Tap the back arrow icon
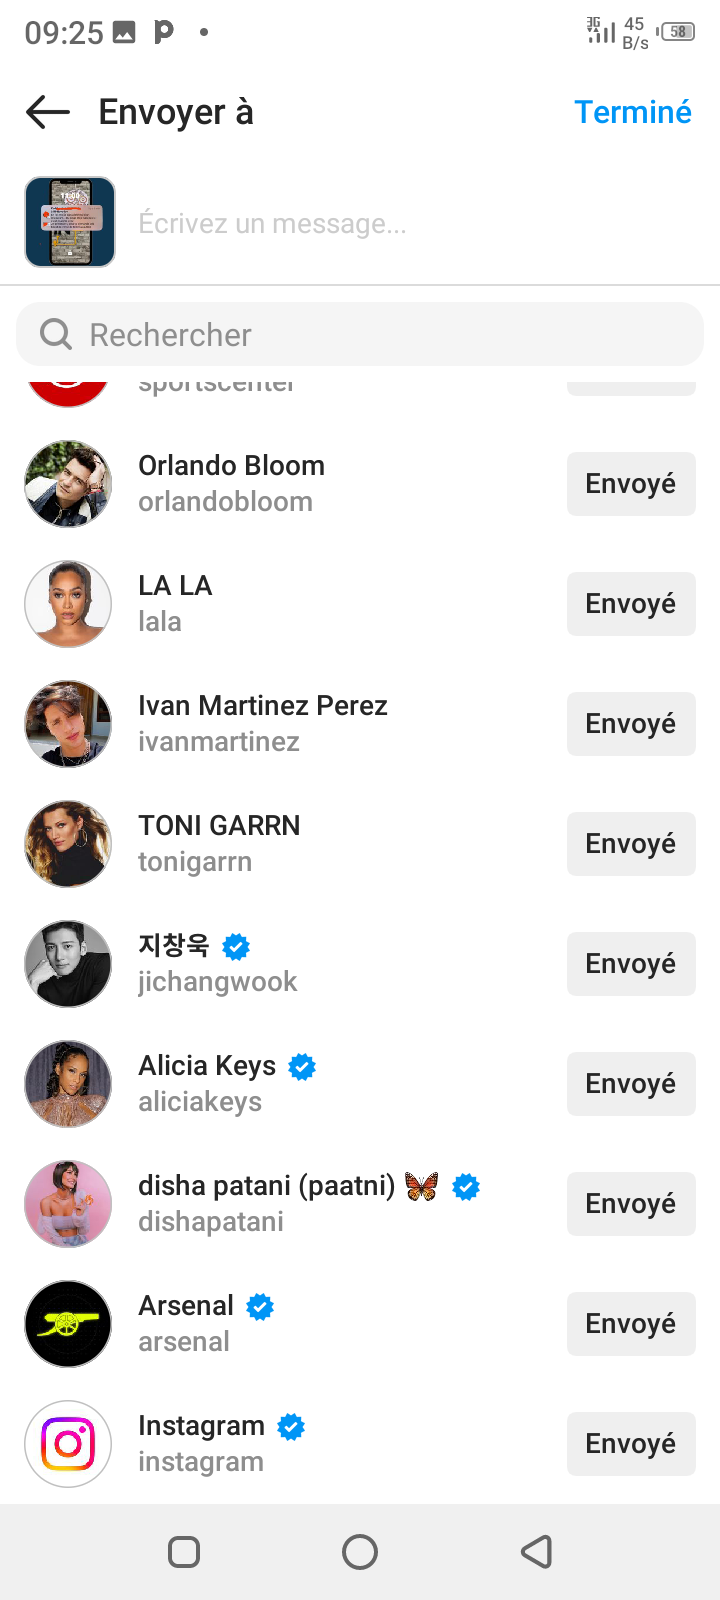720x1600 pixels. click(47, 112)
